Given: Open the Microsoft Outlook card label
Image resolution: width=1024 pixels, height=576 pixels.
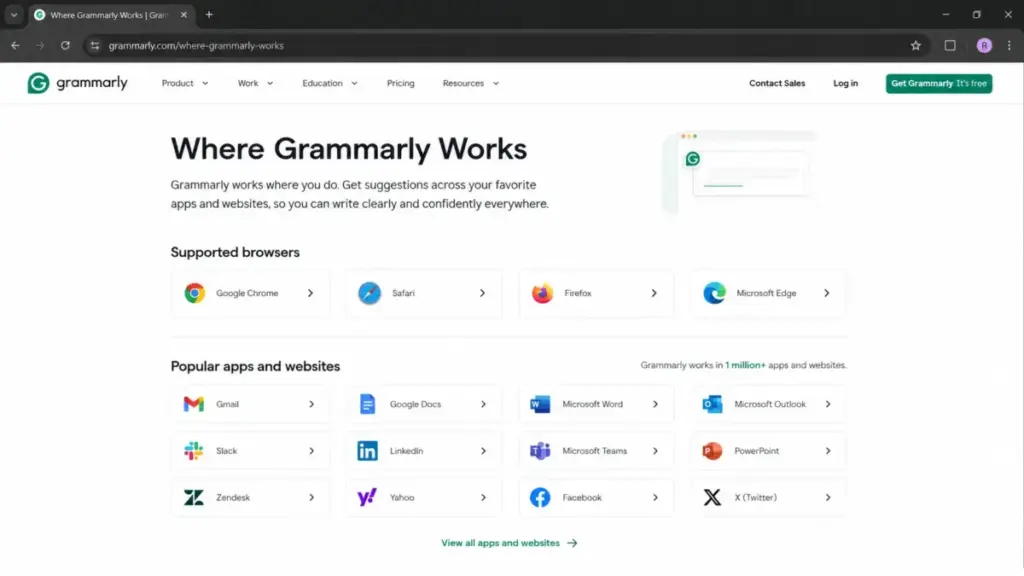Looking at the screenshot, I should coord(770,404).
